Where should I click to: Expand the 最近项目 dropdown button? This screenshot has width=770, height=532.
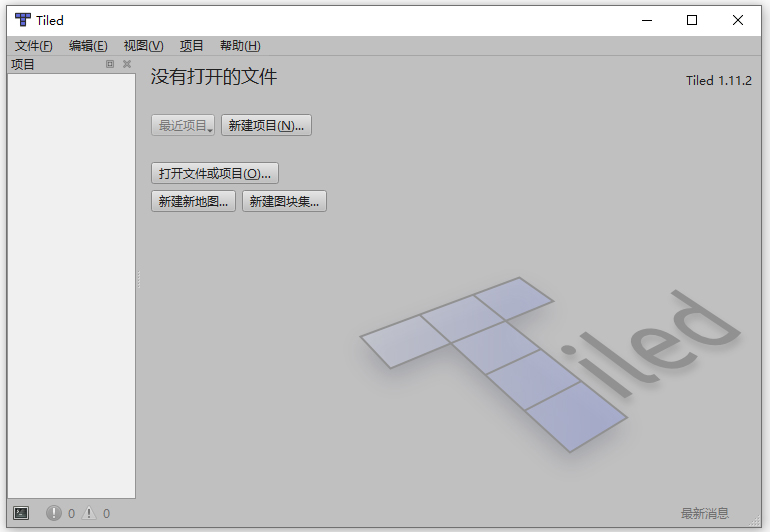click(x=183, y=125)
